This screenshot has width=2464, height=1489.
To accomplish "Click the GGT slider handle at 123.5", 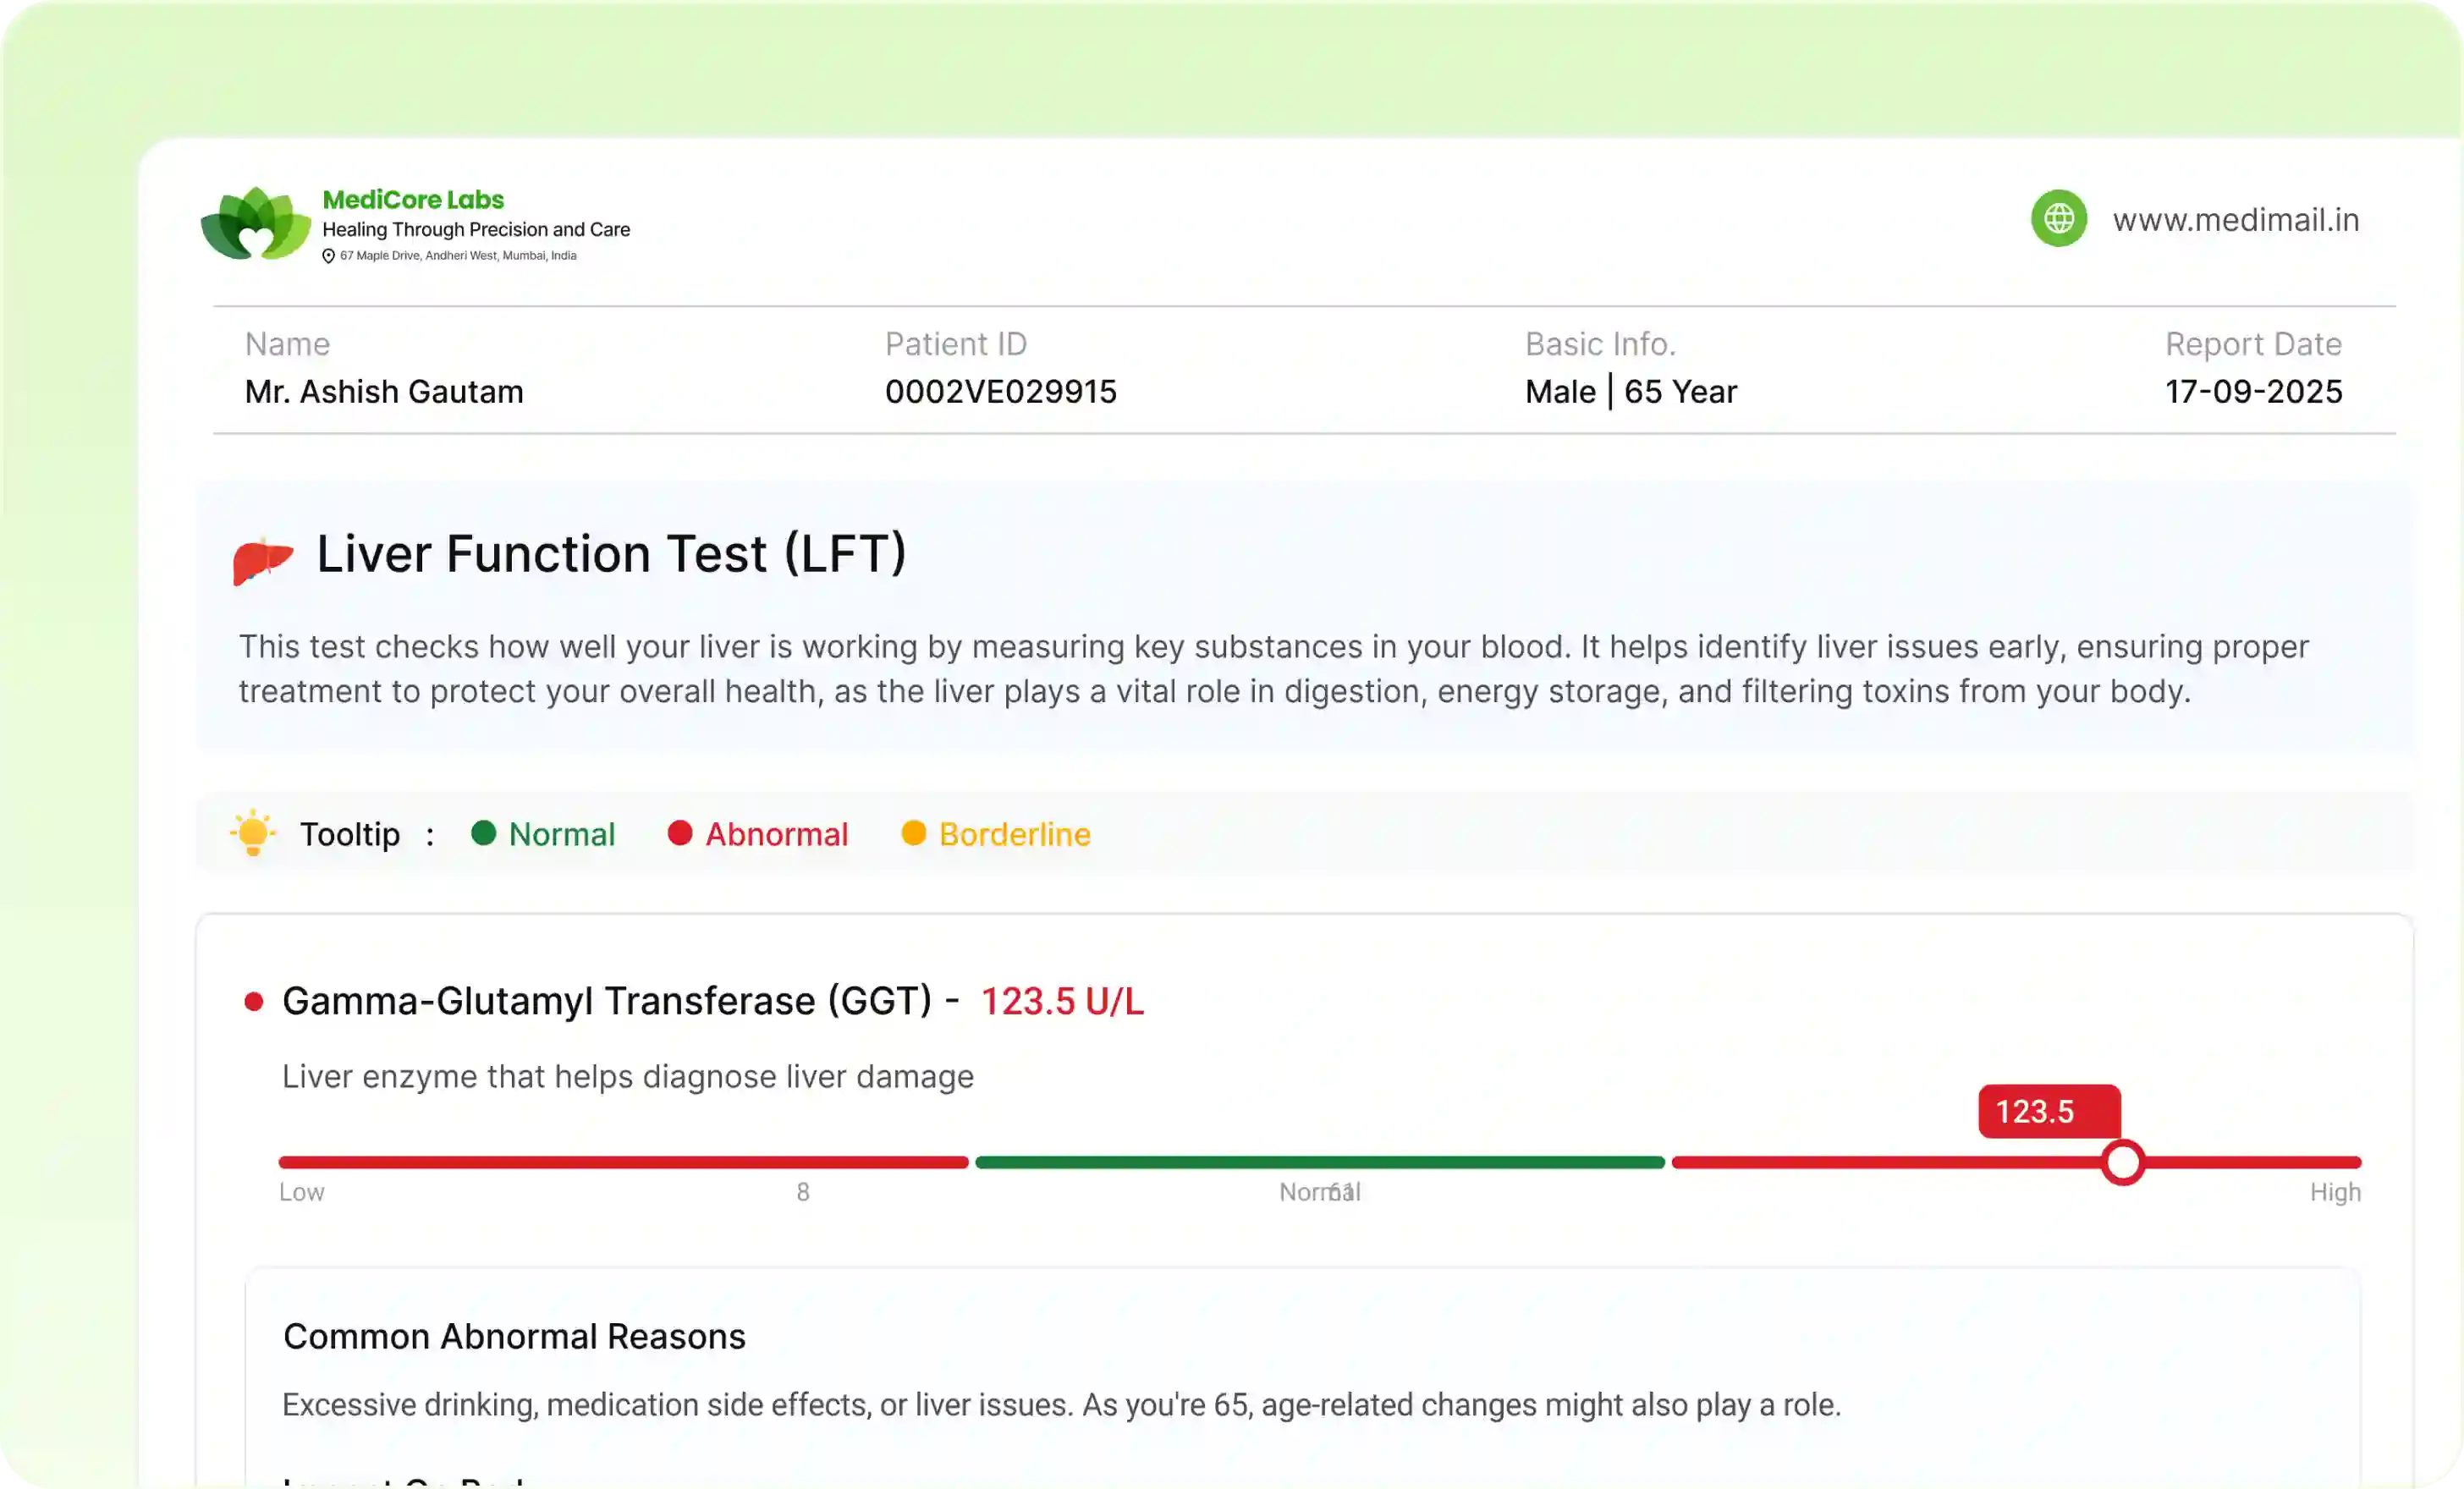I will 2122,1163.
